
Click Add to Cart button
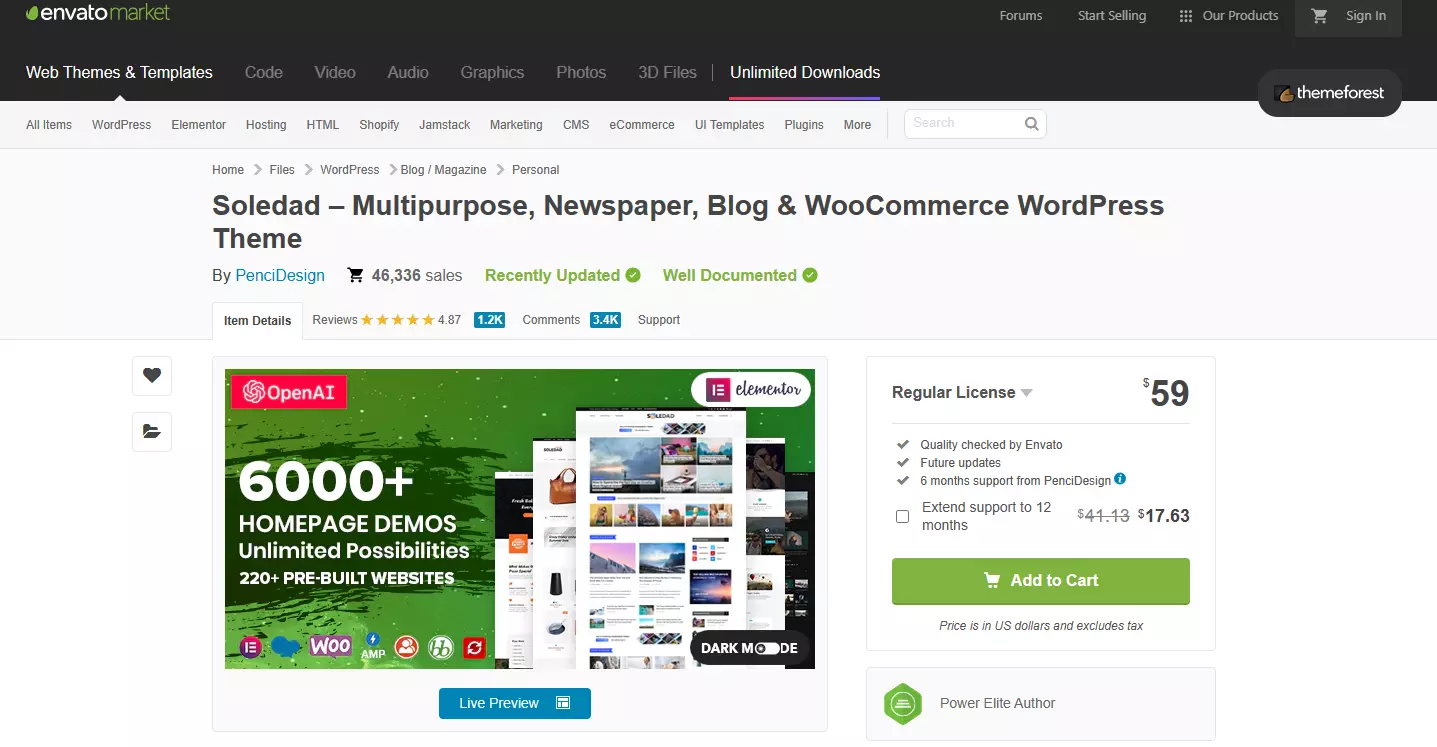tap(1041, 581)
